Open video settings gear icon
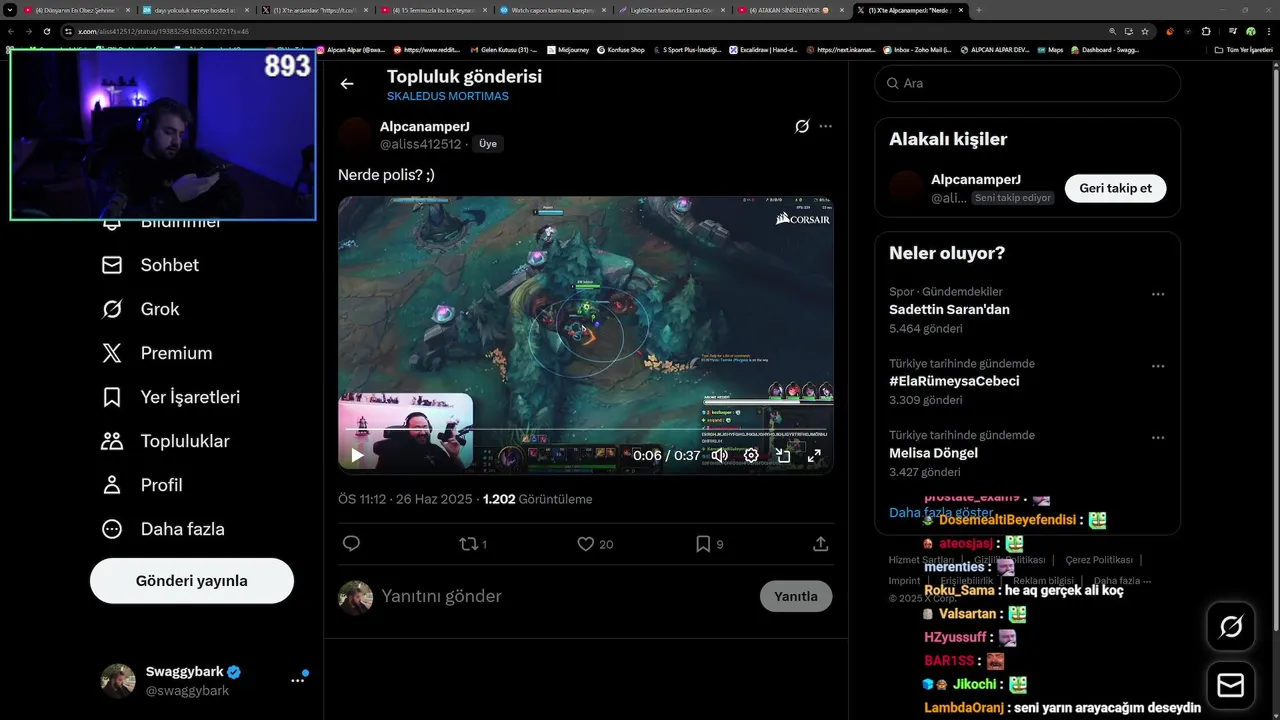 coord(751,455)
